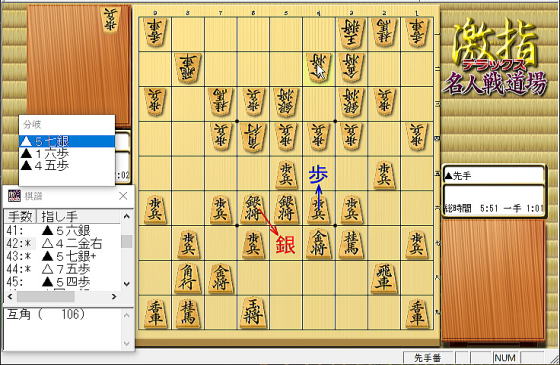Select the 金將 gold piece at 4七

[319, 244]
